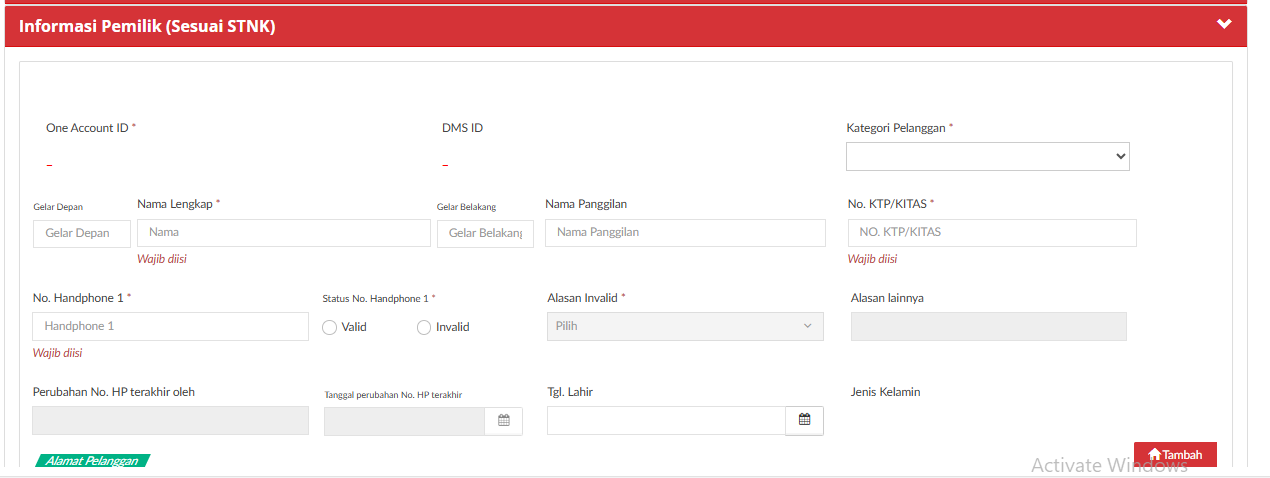Click the Handphone 1 input field

pyautogui.click(x=170, y=327)
